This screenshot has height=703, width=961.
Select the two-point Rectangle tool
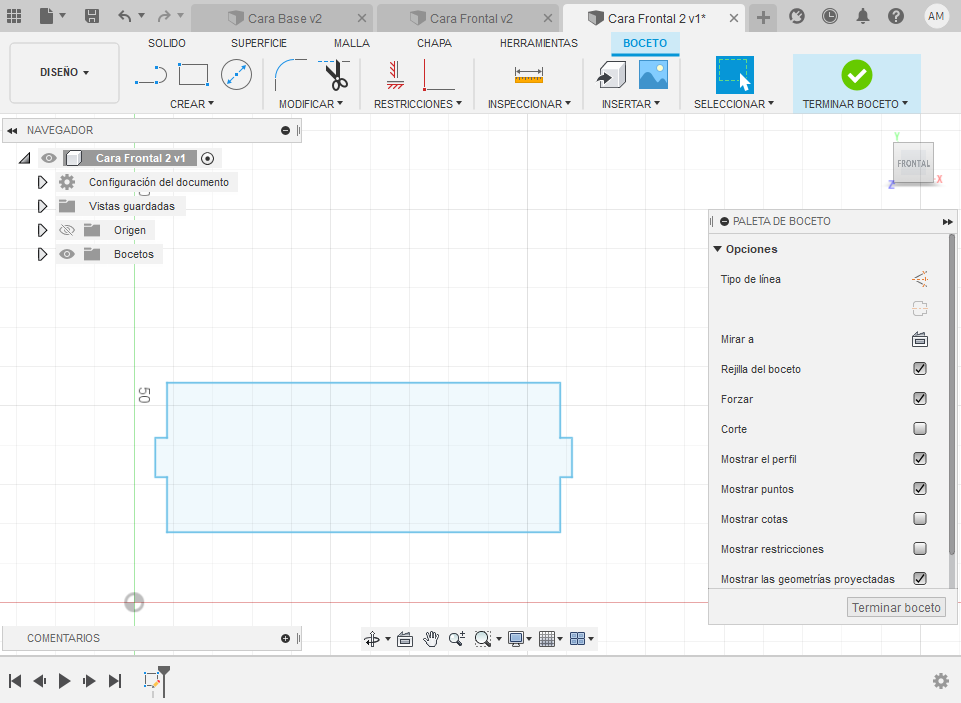194,75
